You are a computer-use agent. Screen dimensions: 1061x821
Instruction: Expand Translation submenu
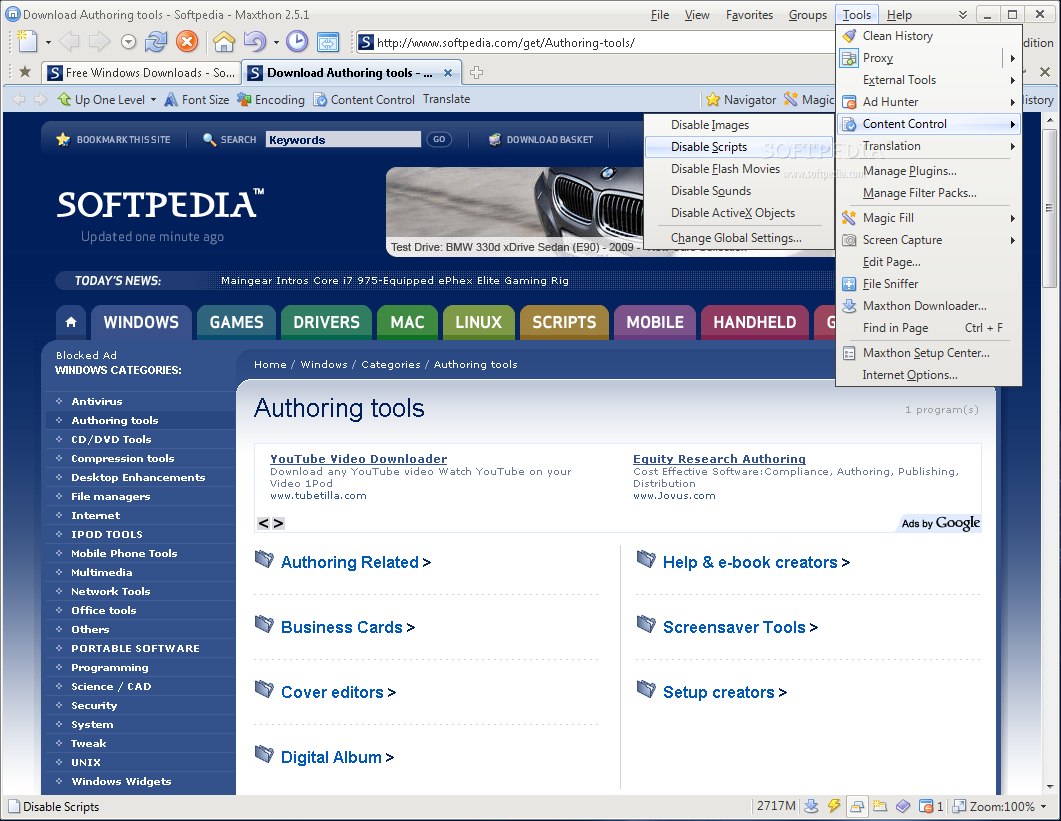pos(928,146)
